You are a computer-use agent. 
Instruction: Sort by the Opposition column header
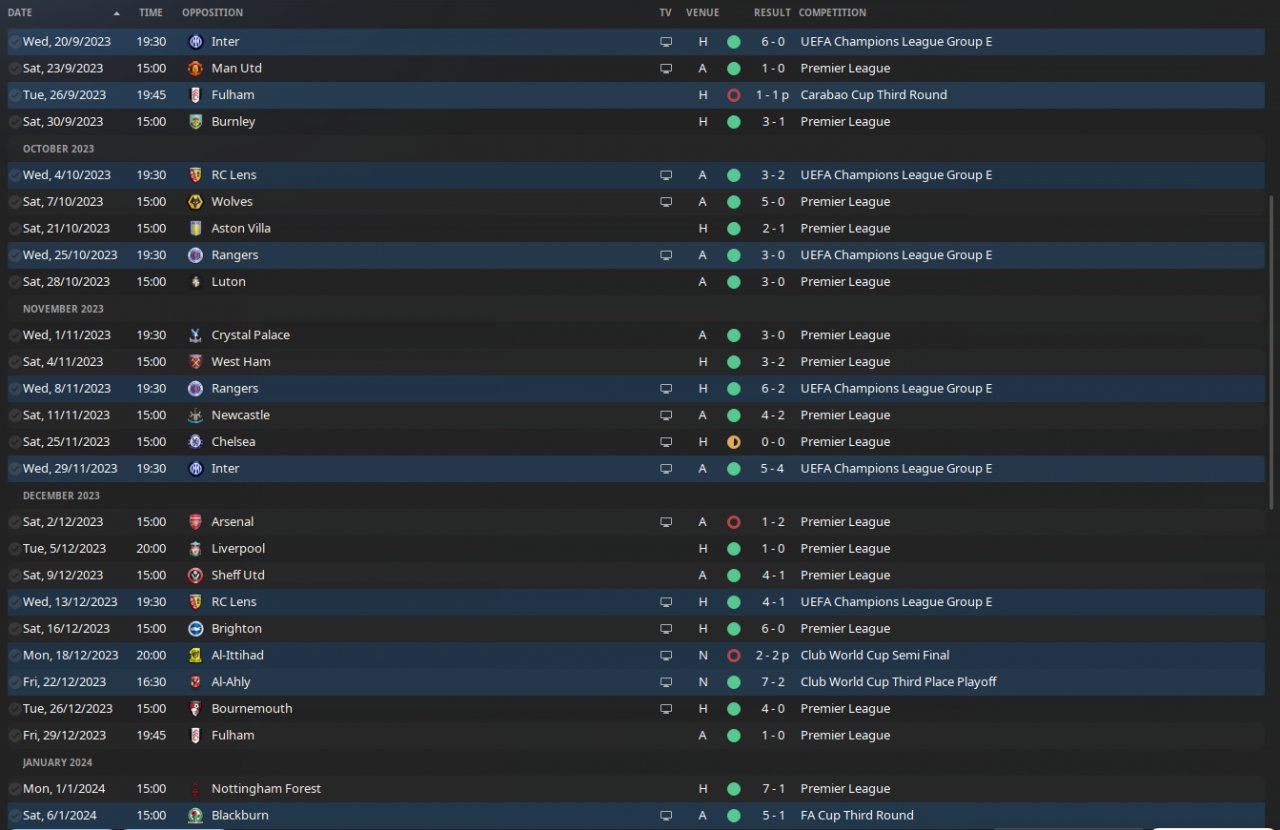point(212,13)
